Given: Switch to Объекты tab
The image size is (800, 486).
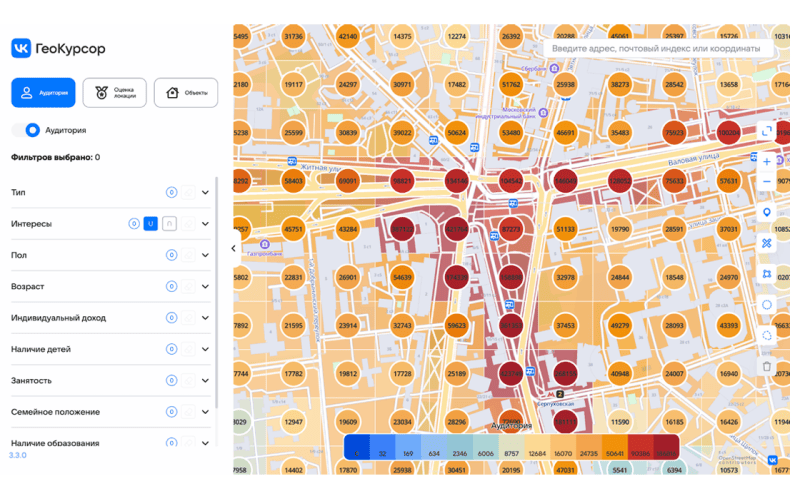Looking at the screenshot, I should (186, 93).
